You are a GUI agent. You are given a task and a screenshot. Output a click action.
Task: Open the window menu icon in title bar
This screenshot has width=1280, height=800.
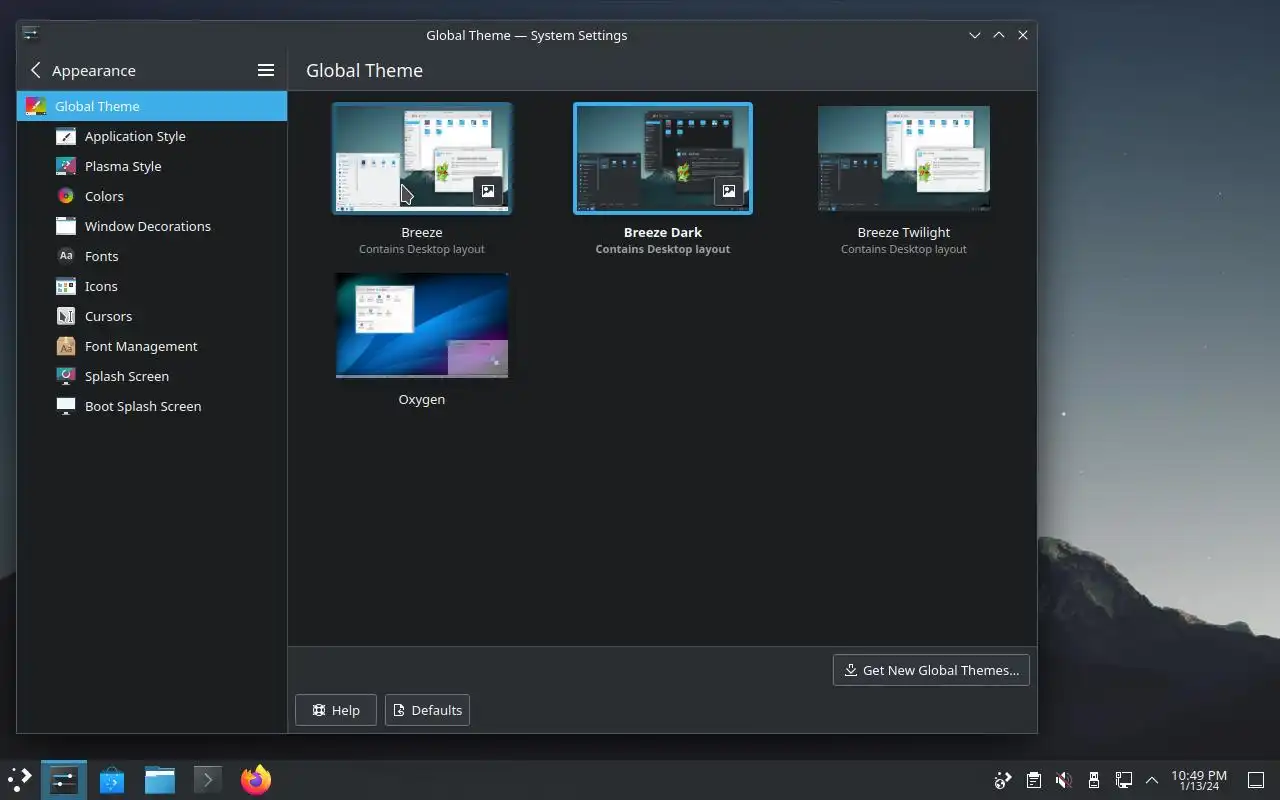(x=31, y=34)
